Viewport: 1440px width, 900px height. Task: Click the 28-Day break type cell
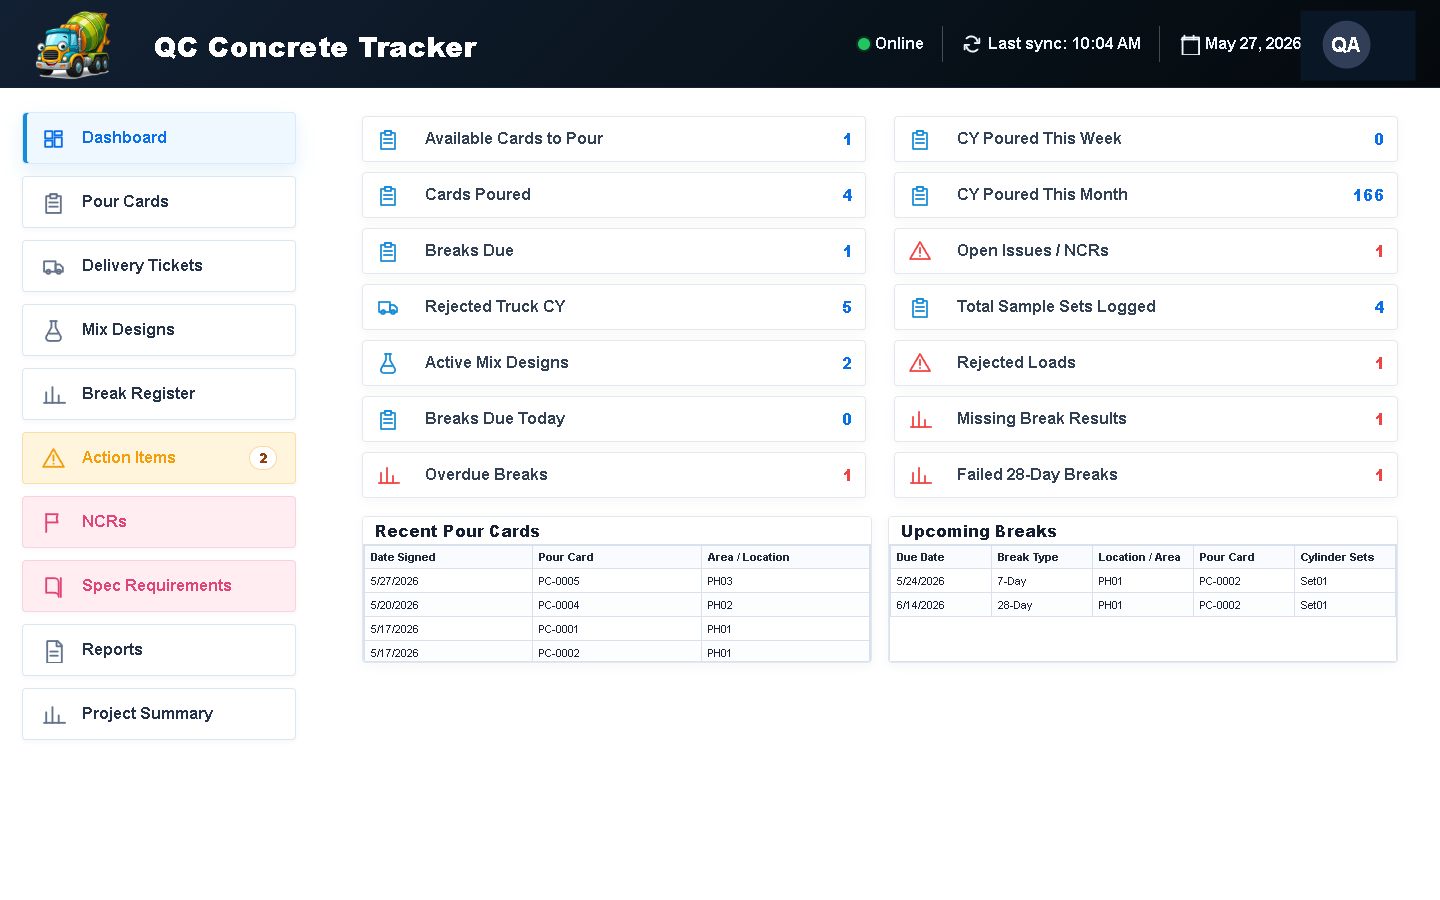(x=1042, y=605)
